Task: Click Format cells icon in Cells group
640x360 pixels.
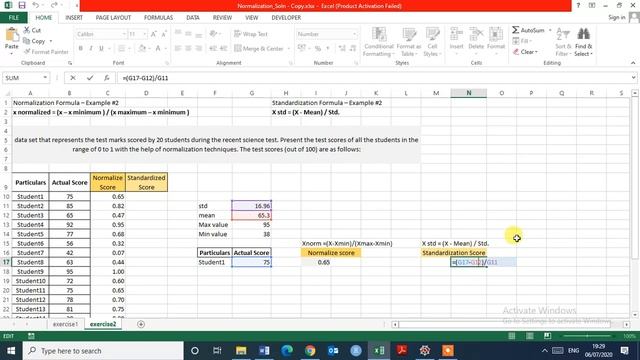Action: tap(496, 34)
